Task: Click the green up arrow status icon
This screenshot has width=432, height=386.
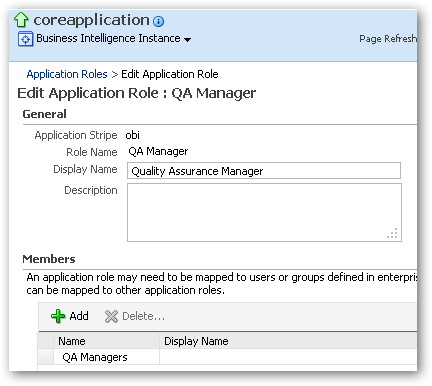Action: (21, 20)
